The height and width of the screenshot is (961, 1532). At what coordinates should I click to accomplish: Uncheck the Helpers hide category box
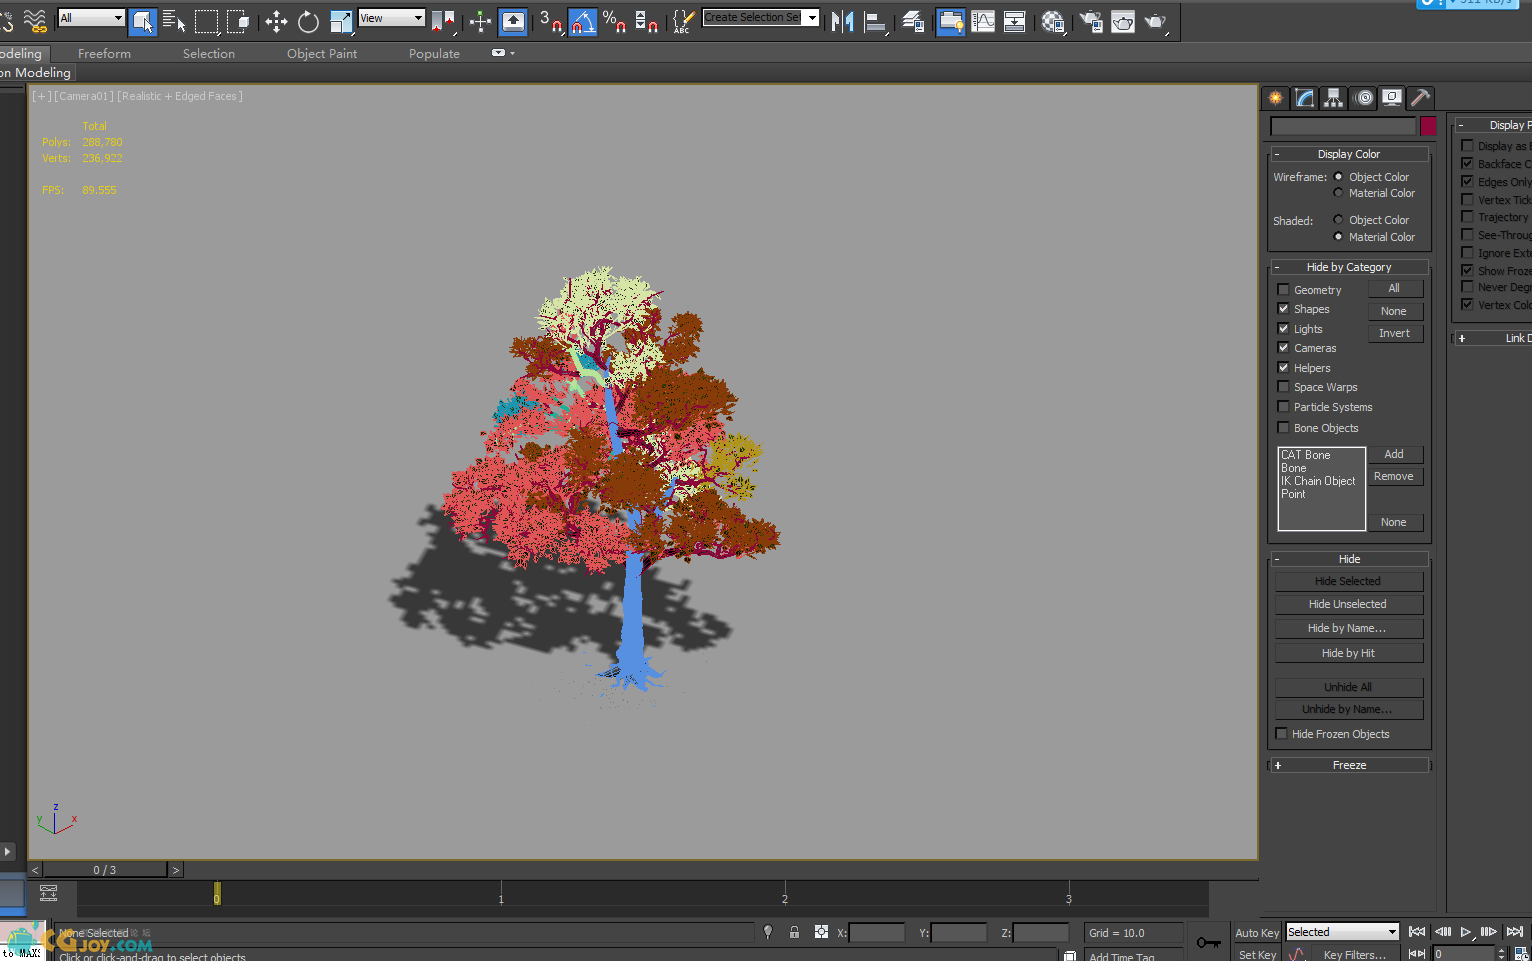[1283, 368]
